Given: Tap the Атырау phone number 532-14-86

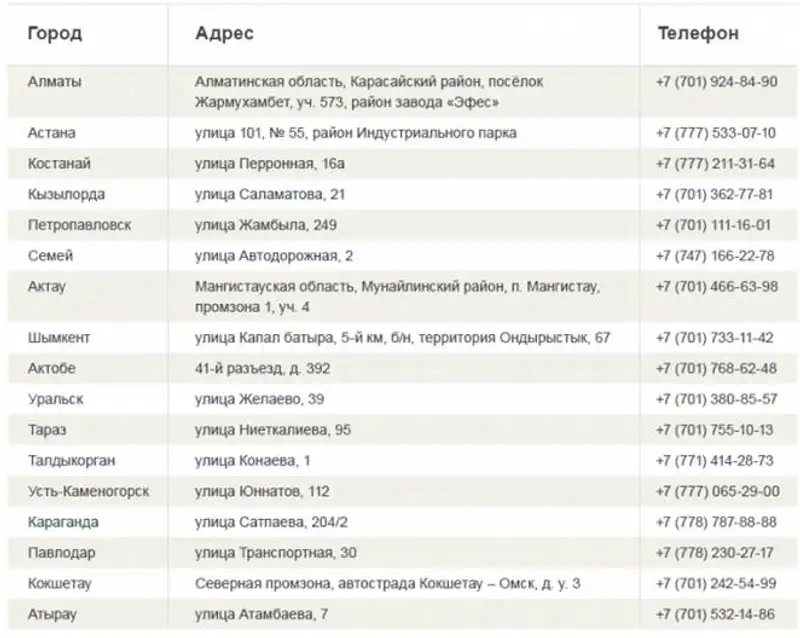Looking at the screenshot, I should (x=716, y=614).
